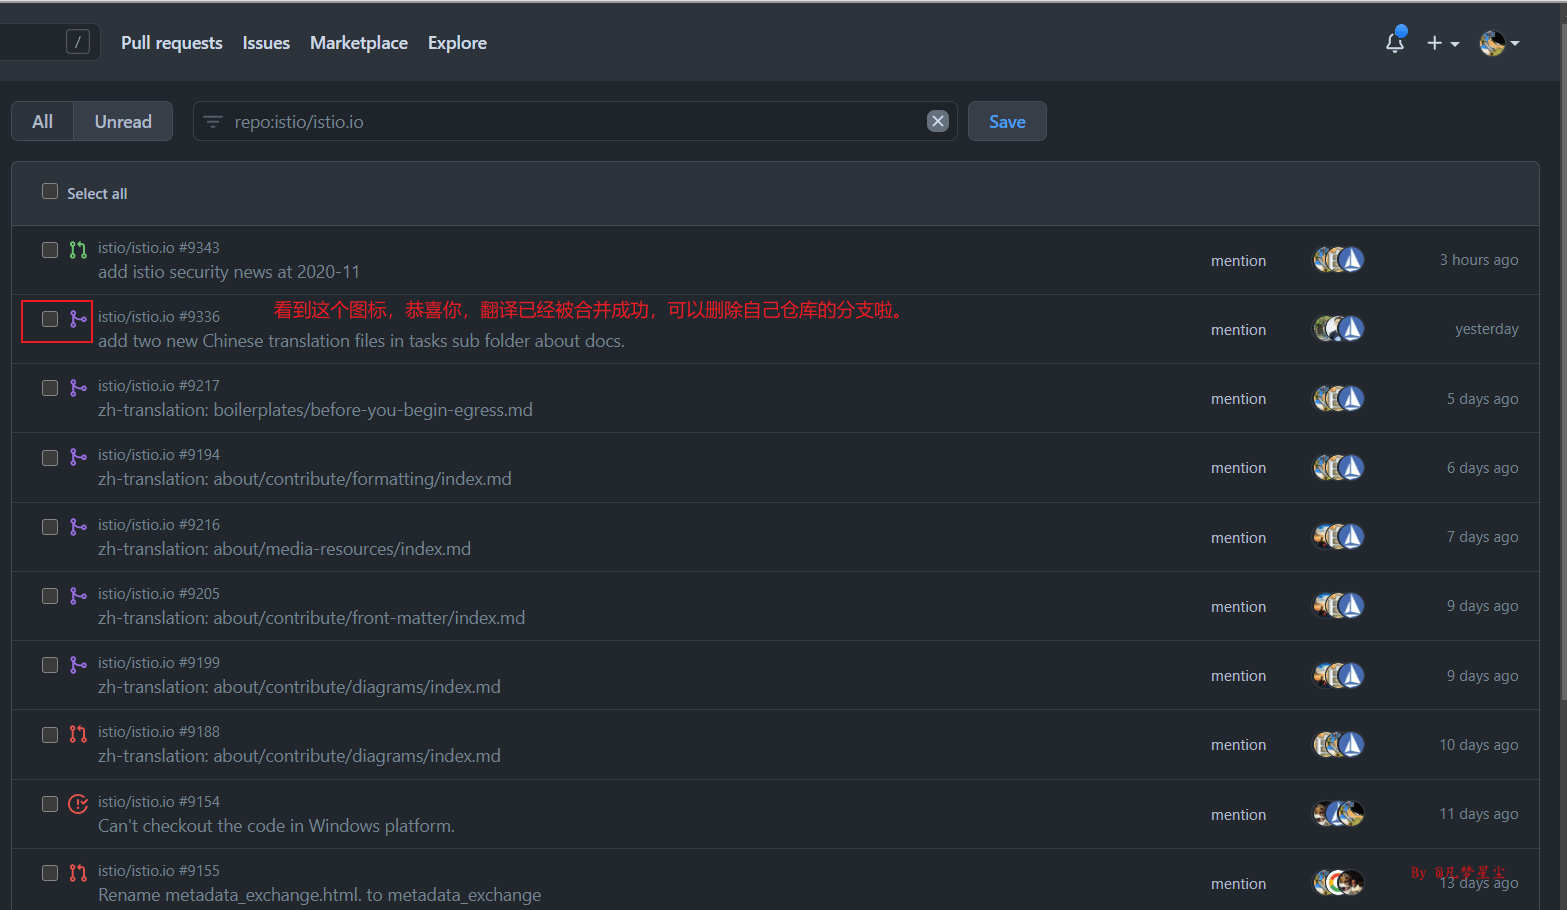Check the box for notification #9154

(x=50, y=804)
